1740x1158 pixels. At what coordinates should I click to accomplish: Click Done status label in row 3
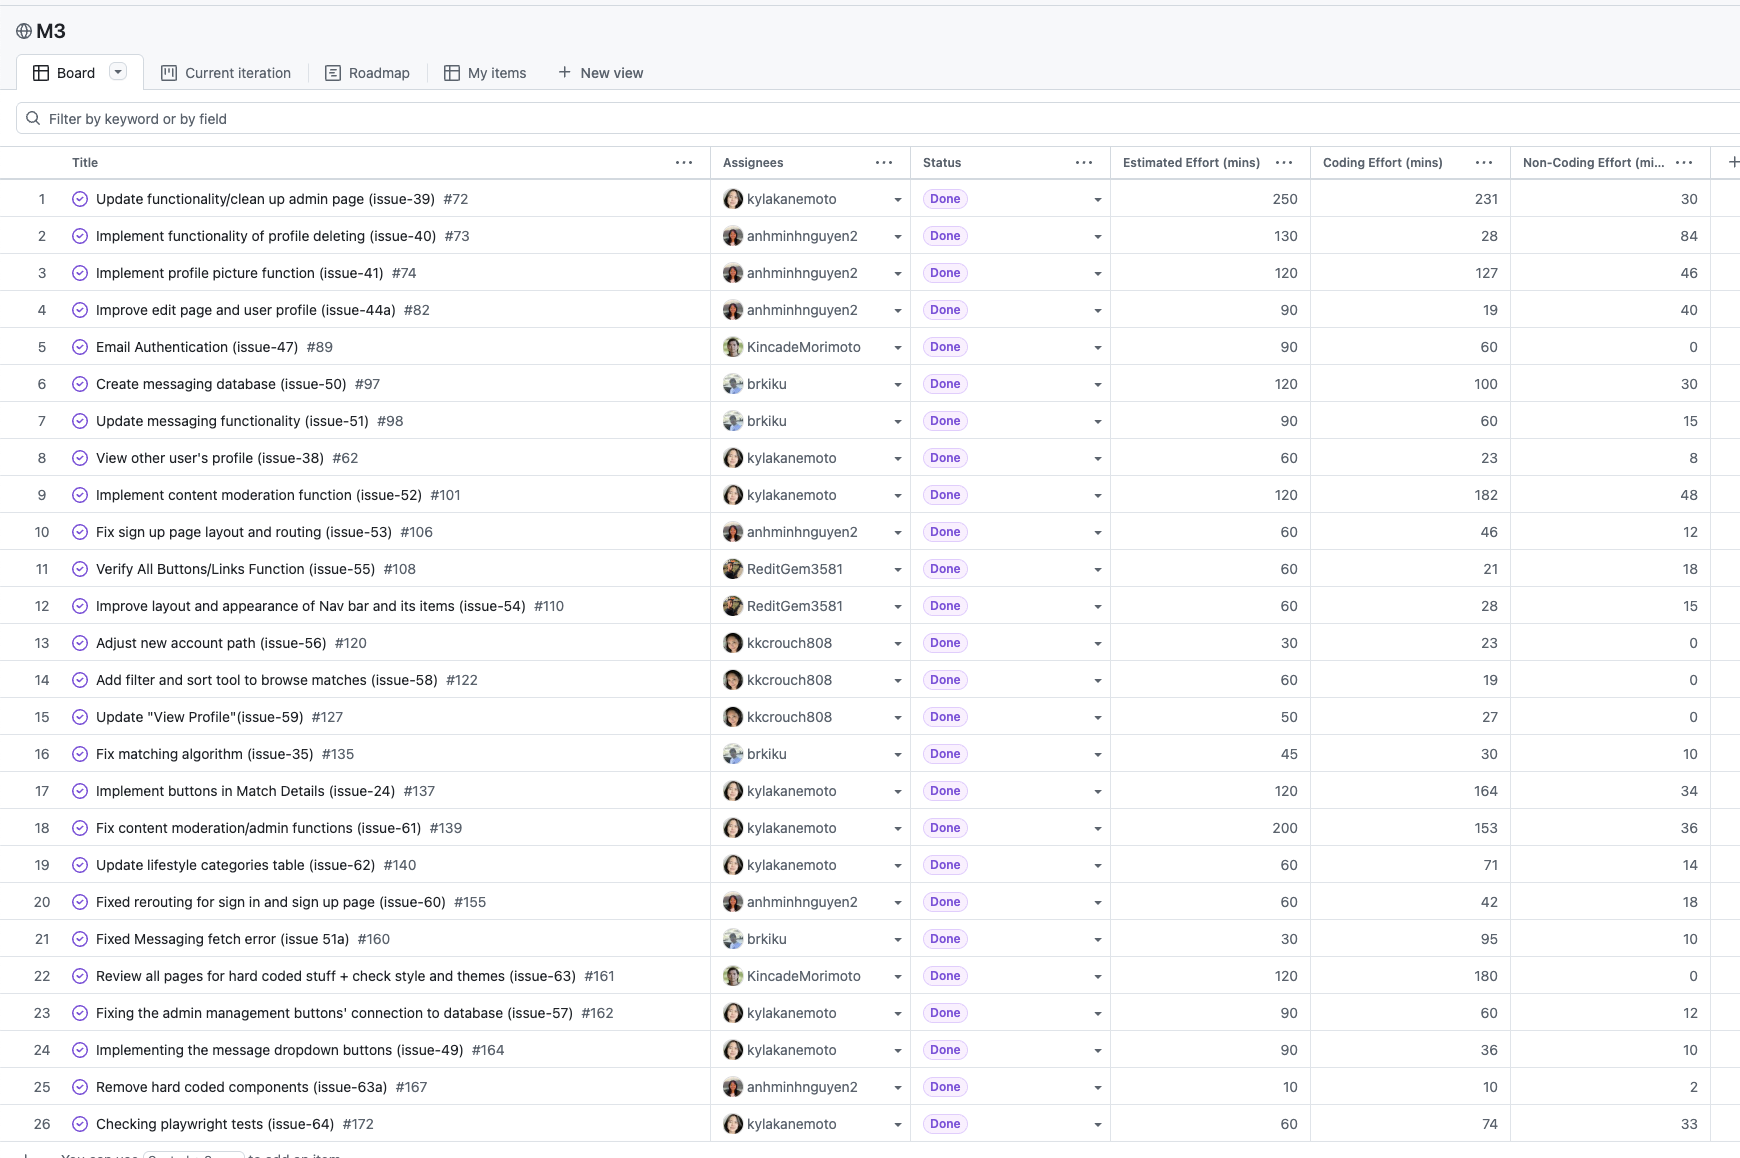coord(945,273)
